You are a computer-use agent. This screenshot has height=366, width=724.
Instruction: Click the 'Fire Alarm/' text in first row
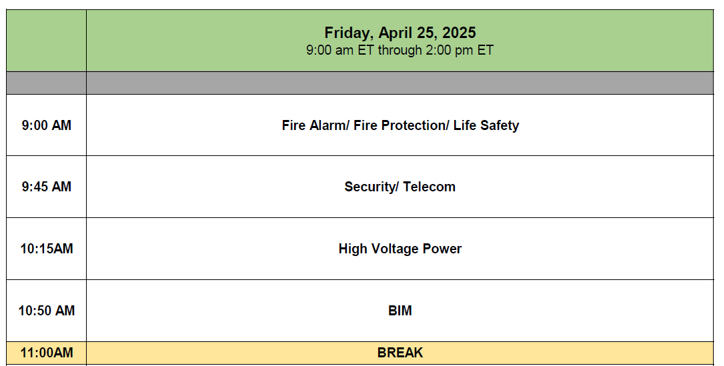(315, 125)
